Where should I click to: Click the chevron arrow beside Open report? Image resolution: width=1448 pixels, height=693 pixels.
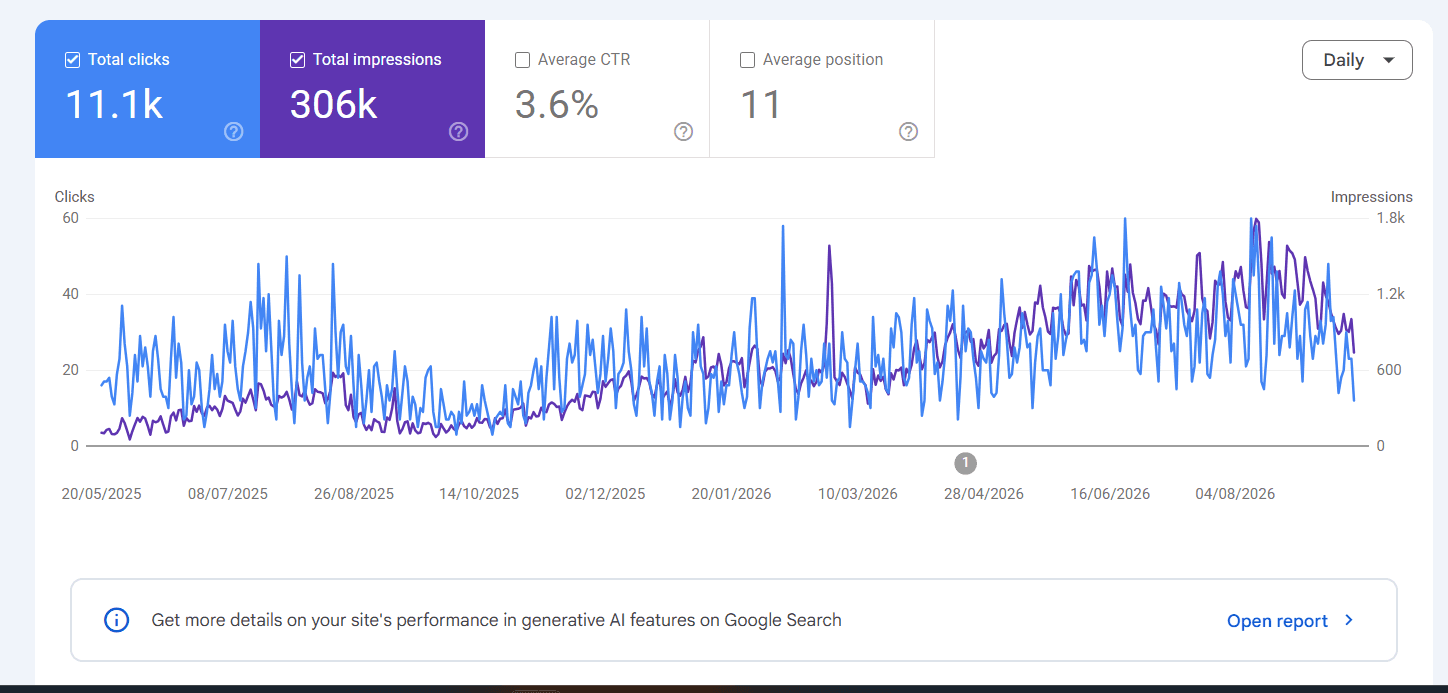click(x=1349, y=620)
